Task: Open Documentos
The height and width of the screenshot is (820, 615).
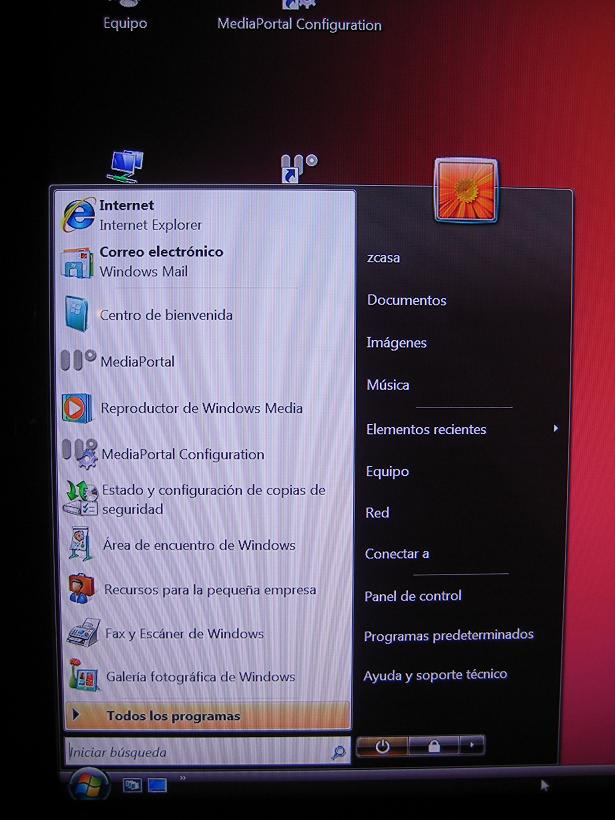Action: click(x=406, y=300)
